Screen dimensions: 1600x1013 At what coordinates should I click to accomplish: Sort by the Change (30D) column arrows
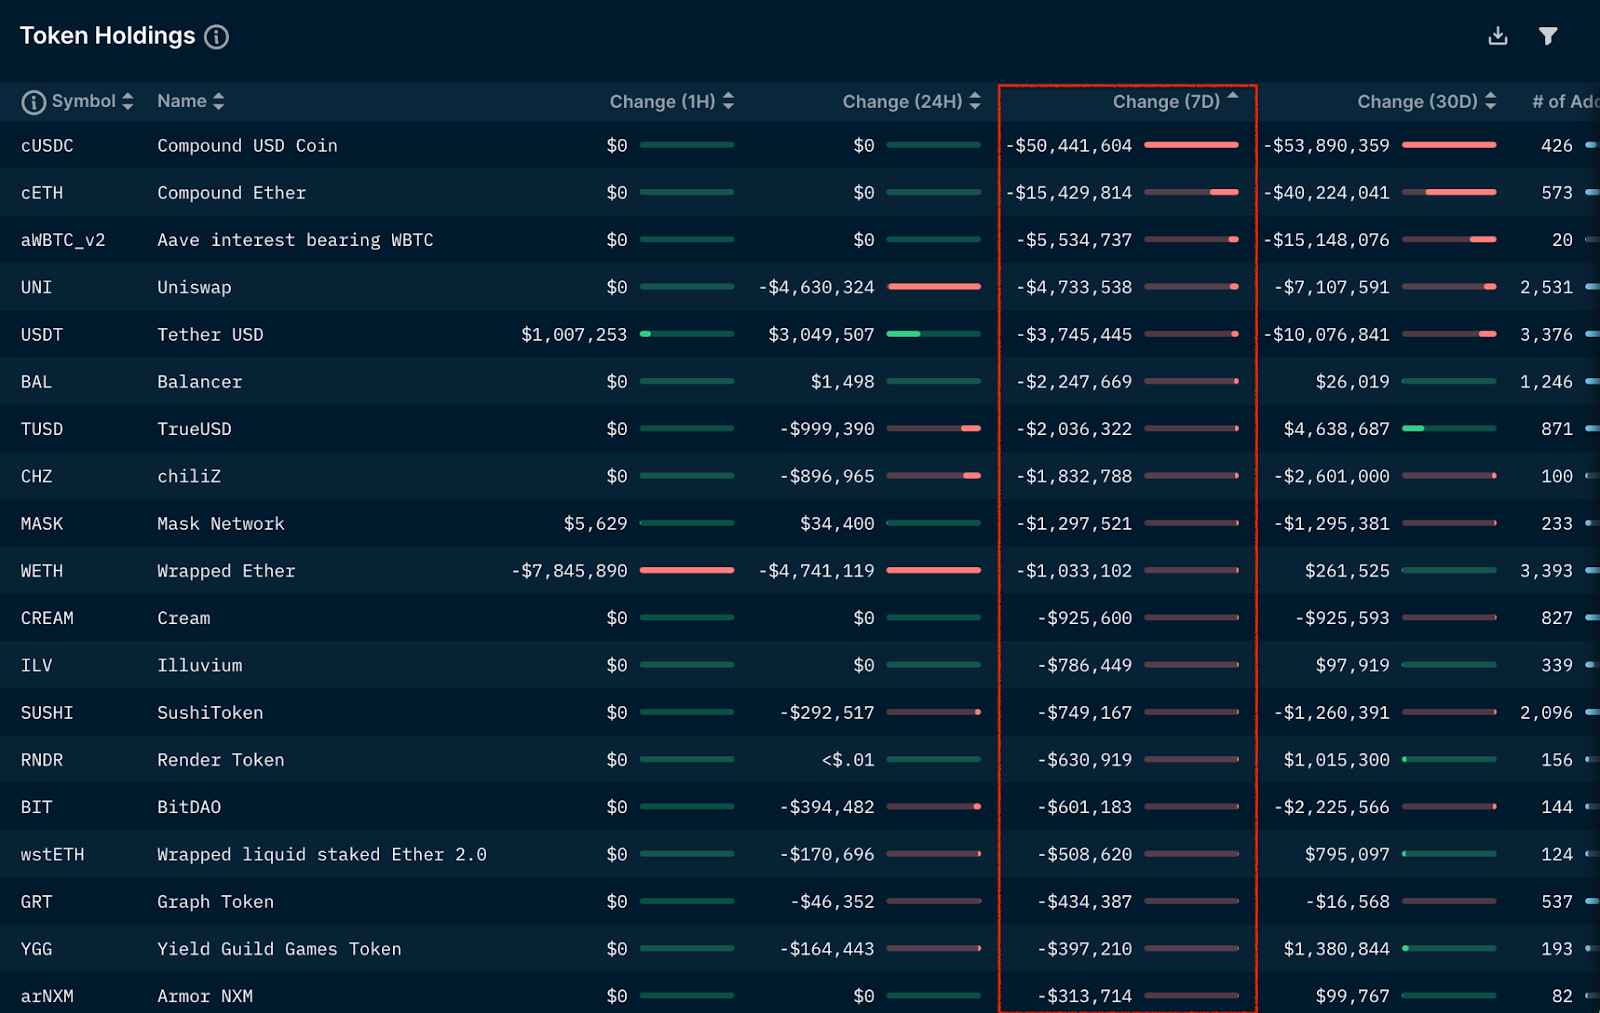coord(1490,101)
